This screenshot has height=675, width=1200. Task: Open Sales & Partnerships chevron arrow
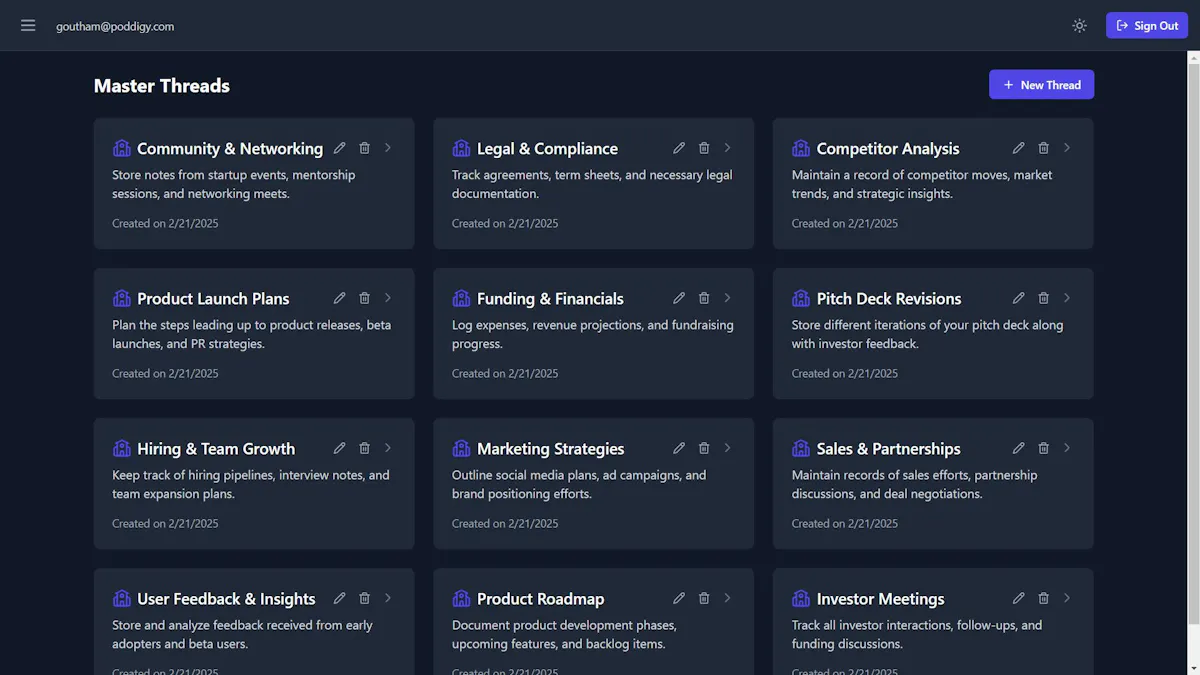[1067, 448]
